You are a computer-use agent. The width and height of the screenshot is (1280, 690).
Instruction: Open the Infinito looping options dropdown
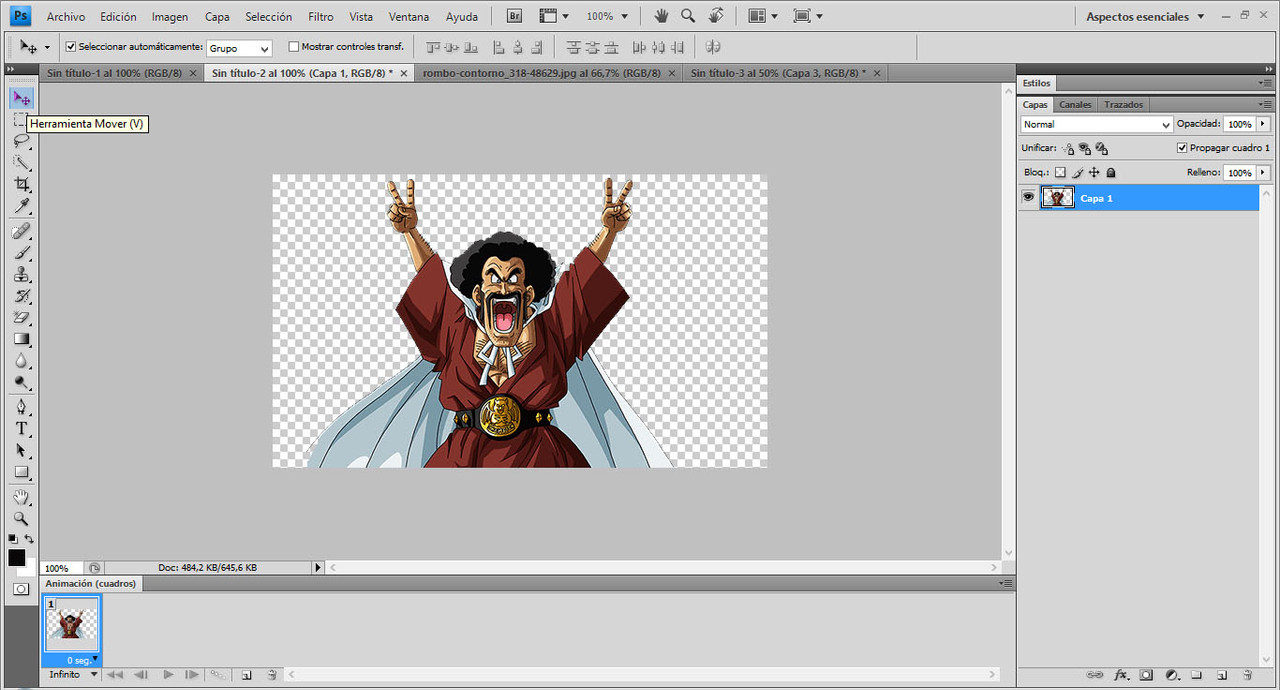[x=74, y=675]
